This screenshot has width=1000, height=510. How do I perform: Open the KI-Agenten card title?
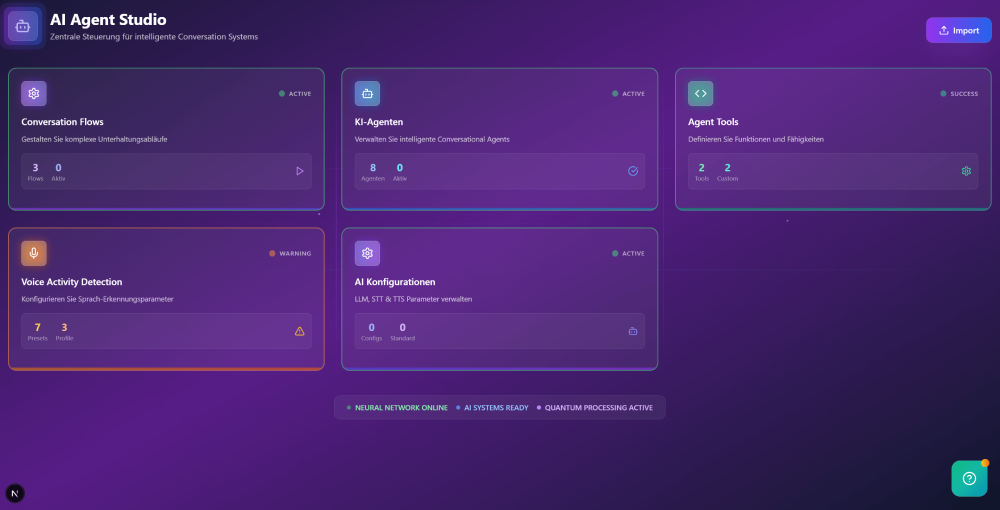coord(379,122)
